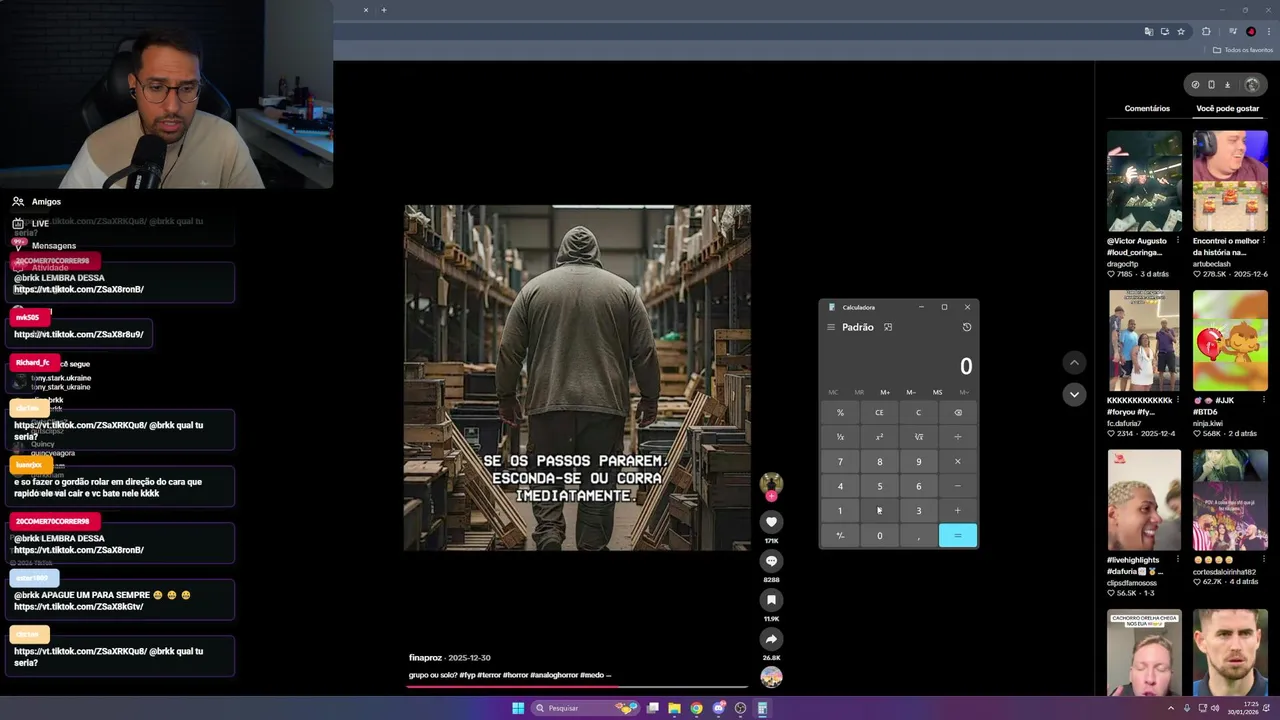The height and width of the screenshot is (720, 1280).
Task: Like the TikTok video with heart icon
Action: tap(771, 522)
